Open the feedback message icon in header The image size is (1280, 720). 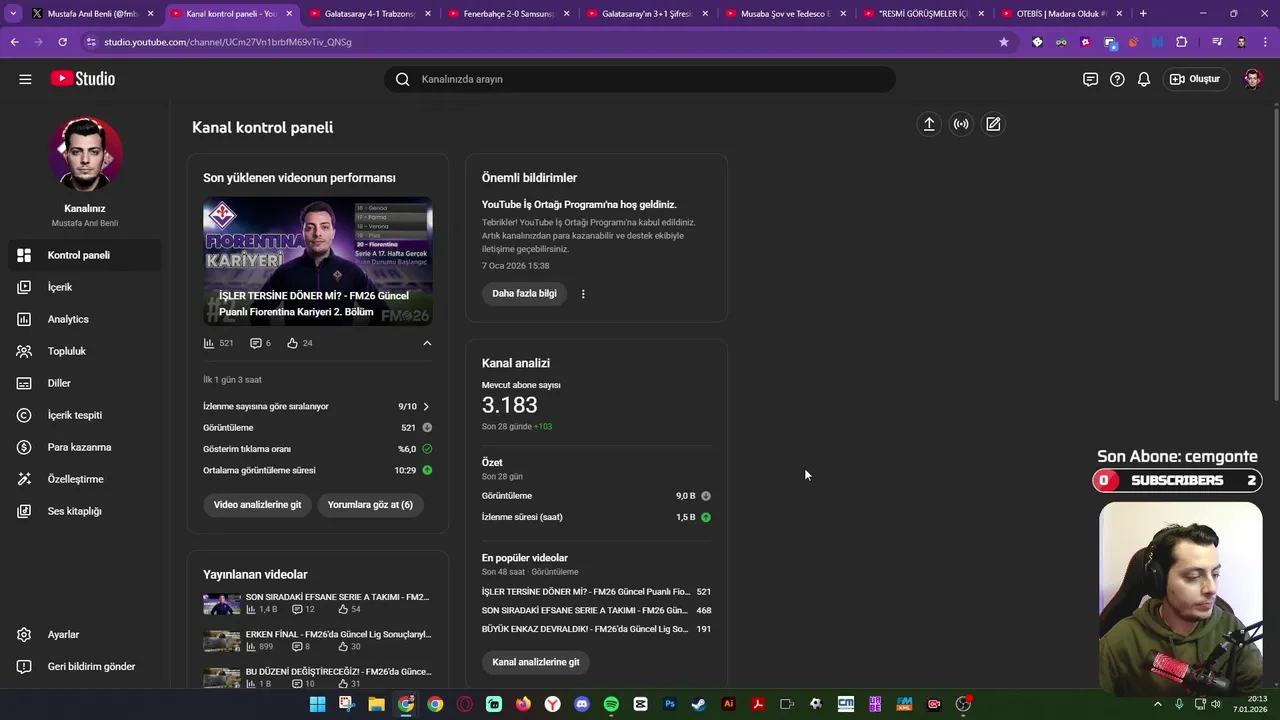tap(1090, 79)
